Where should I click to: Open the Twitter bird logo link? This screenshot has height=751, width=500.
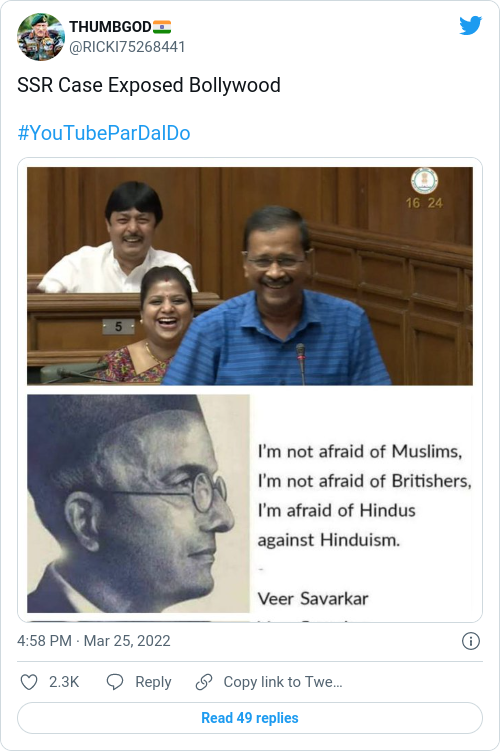pos(470,25)
